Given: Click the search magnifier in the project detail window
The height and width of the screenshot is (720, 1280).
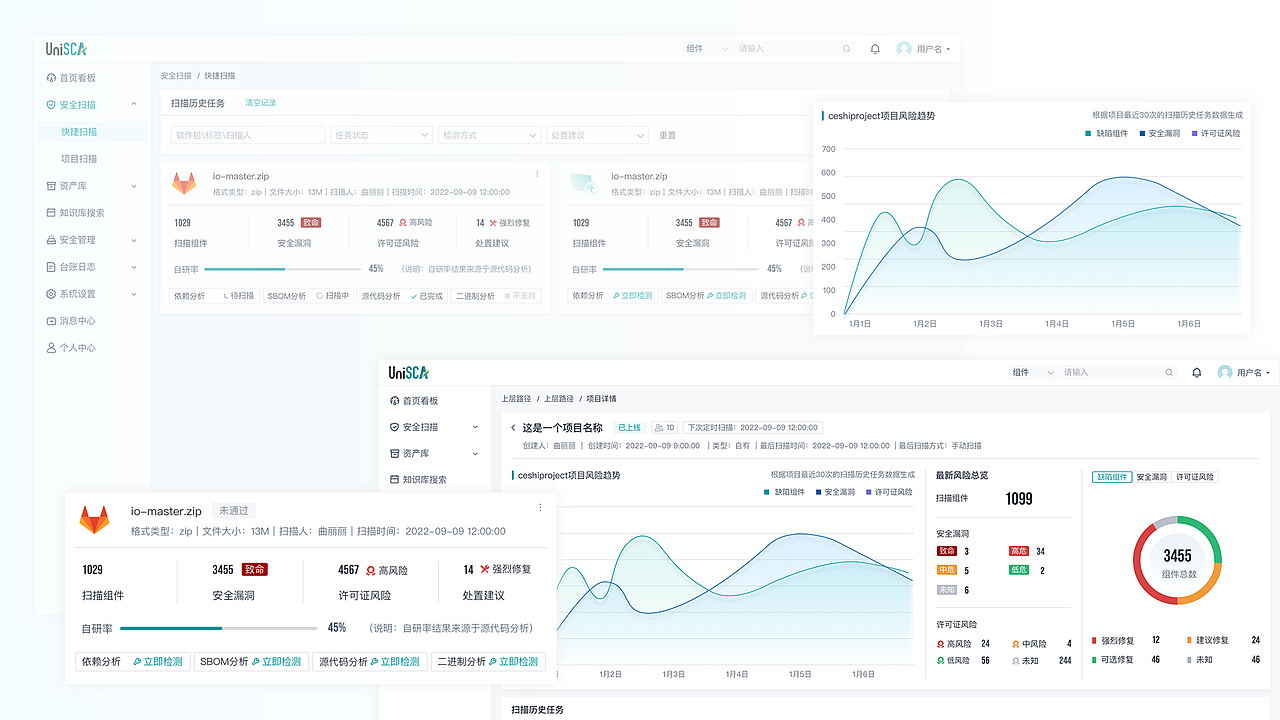Looking at the screenshot, I should click(1169, 372).
